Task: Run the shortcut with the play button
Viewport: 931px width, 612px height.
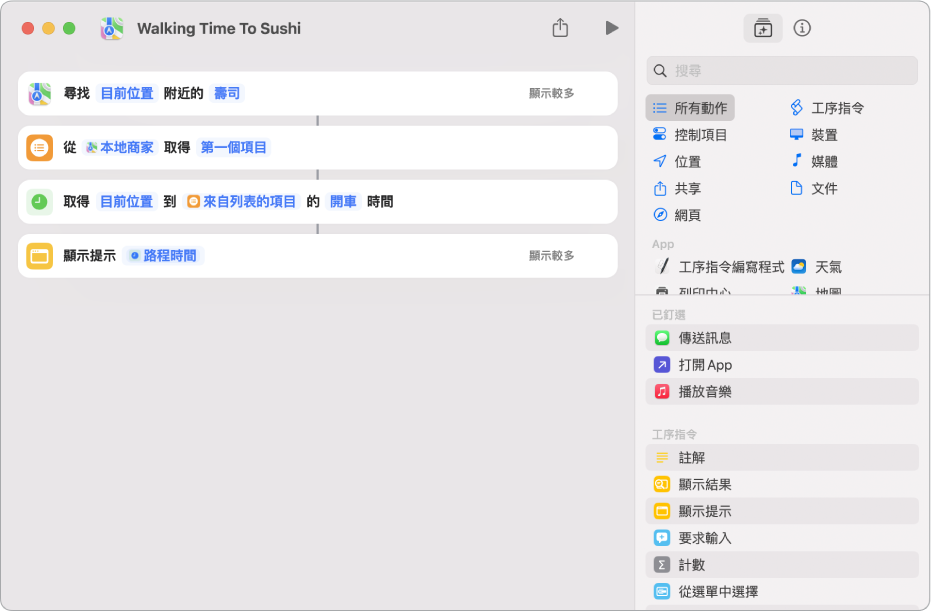Action: [x=611, y=28]
